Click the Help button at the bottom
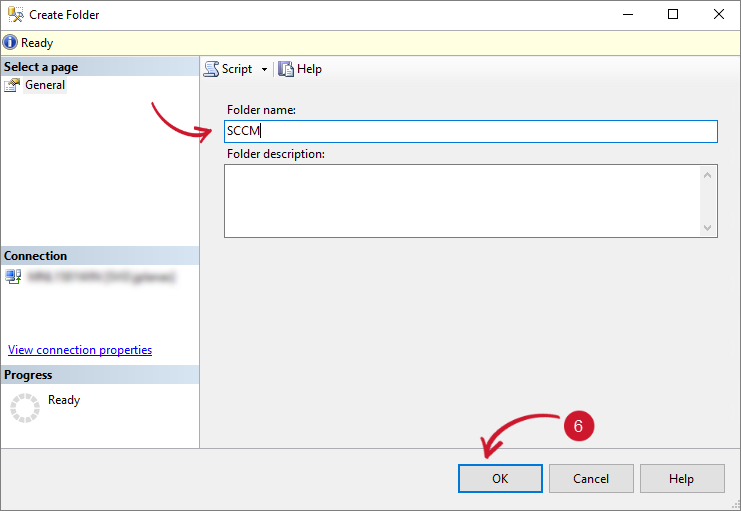 pos(681,478)
